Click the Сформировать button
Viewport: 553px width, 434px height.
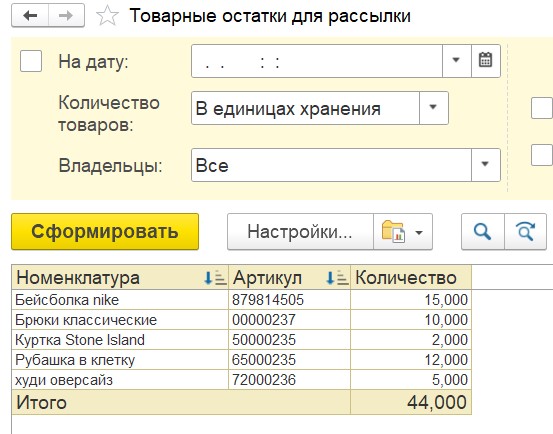click(x=105, y=232)
